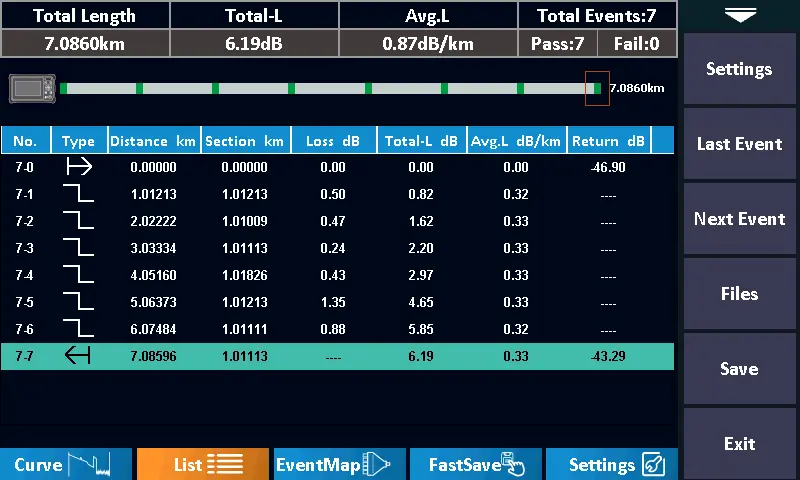Click the step-loss event icon in row 7-1
Image resolution: width=800 pixels, height=480 pixels.
pos(78,194)
